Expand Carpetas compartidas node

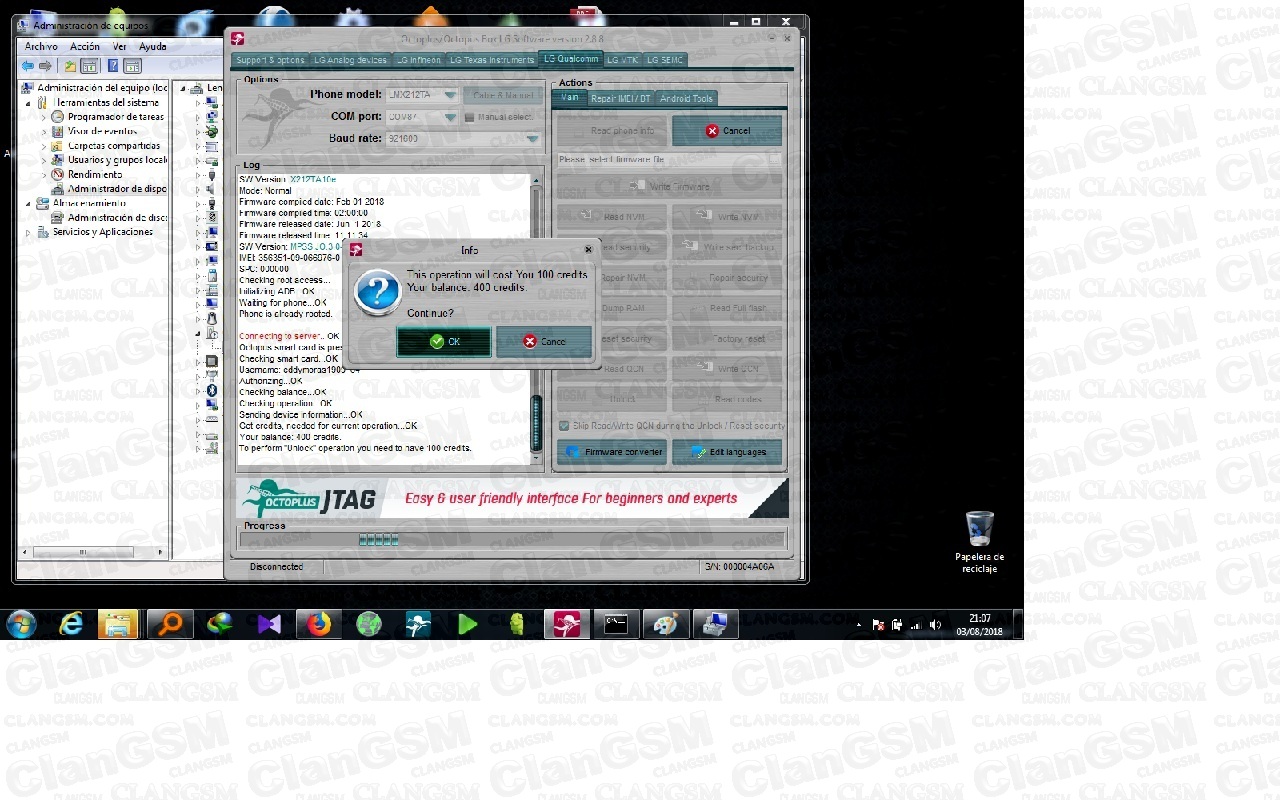[44, 146]
